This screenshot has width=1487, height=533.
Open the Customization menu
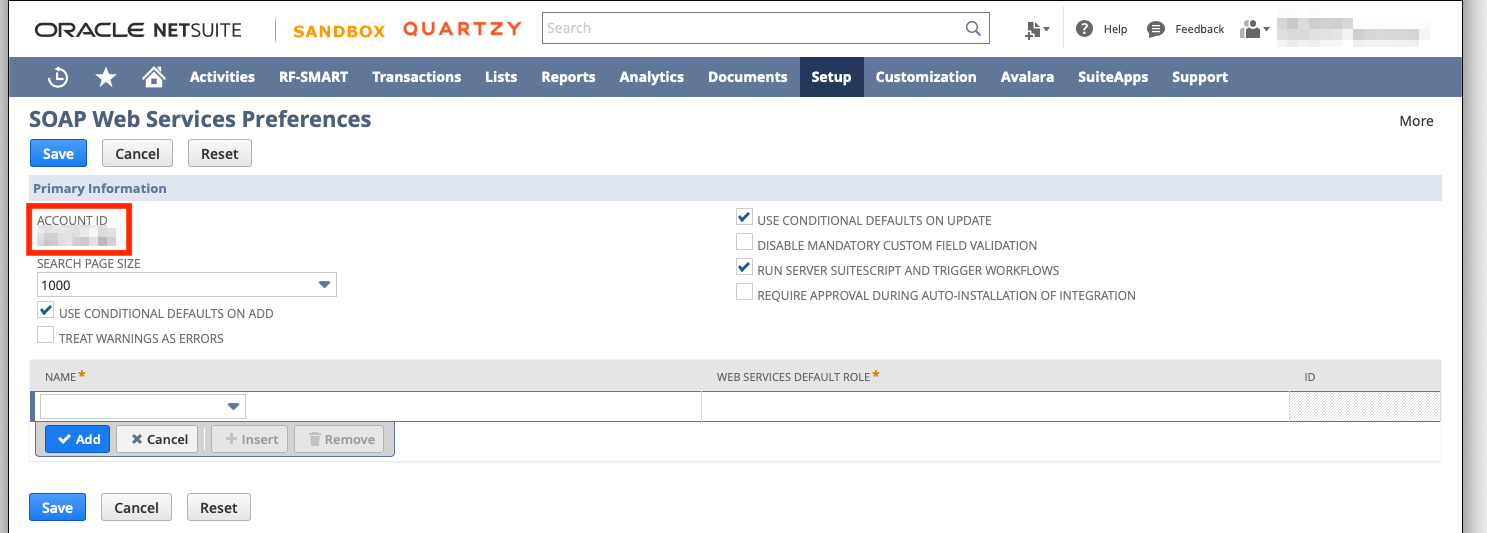[926, 77]
